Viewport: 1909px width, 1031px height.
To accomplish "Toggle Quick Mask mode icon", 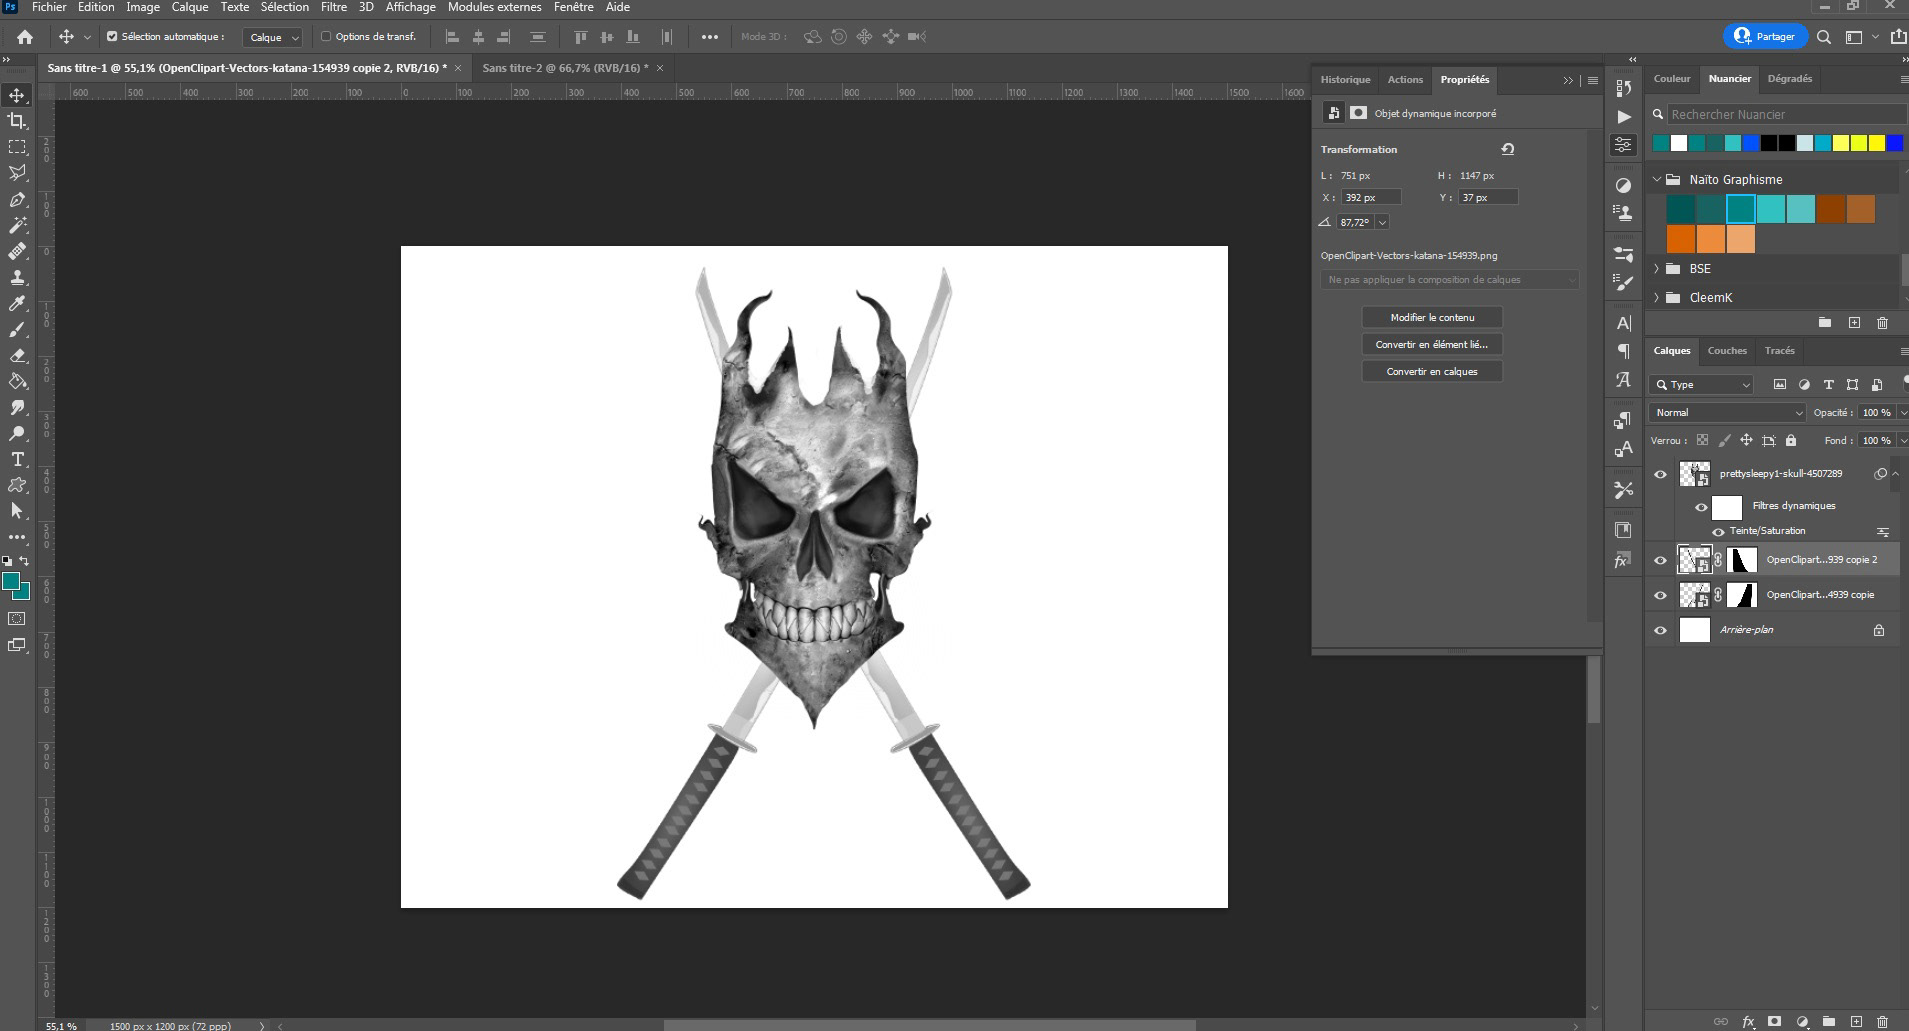I will tap(17, 619).
